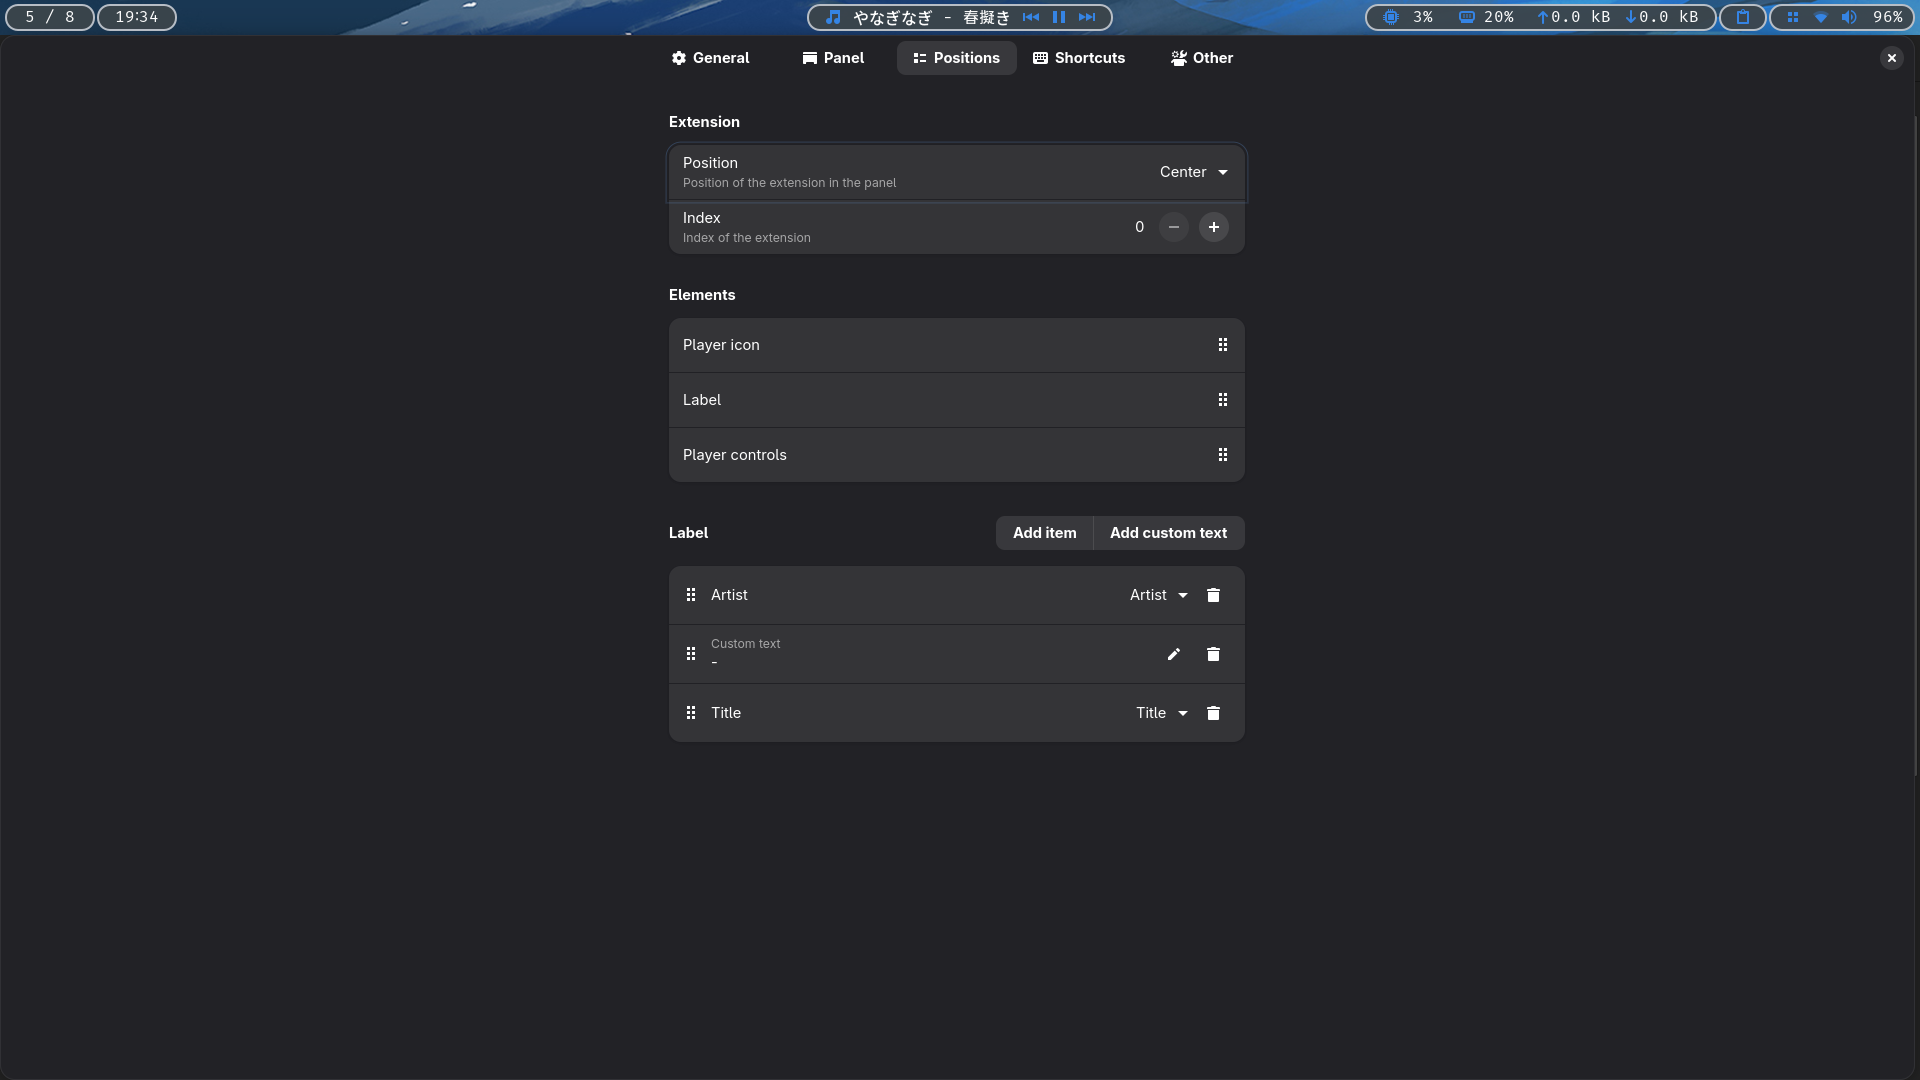Pause playback from top panel
Viewport: 1920px width, 1080px height.
point(1059,17)
